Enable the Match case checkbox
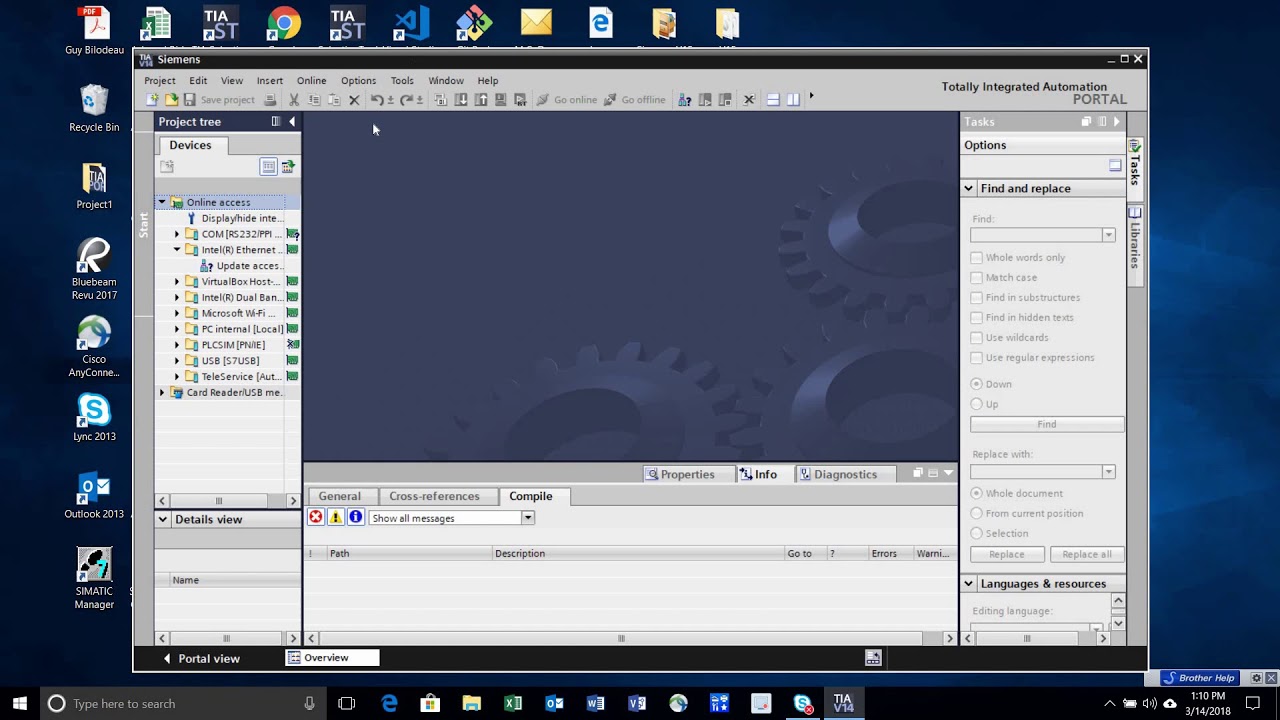Image resolution: width=1280 pixels, height=720 pixels. pyautogui.click(x=977, y=278)
